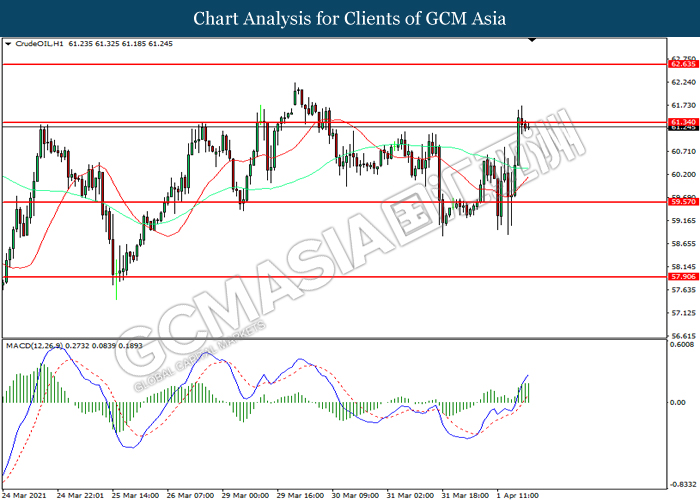This screenshot has height=500, width=700.
Task: Click the 24 Mar 22:01 time label
Action: [80, 495]
